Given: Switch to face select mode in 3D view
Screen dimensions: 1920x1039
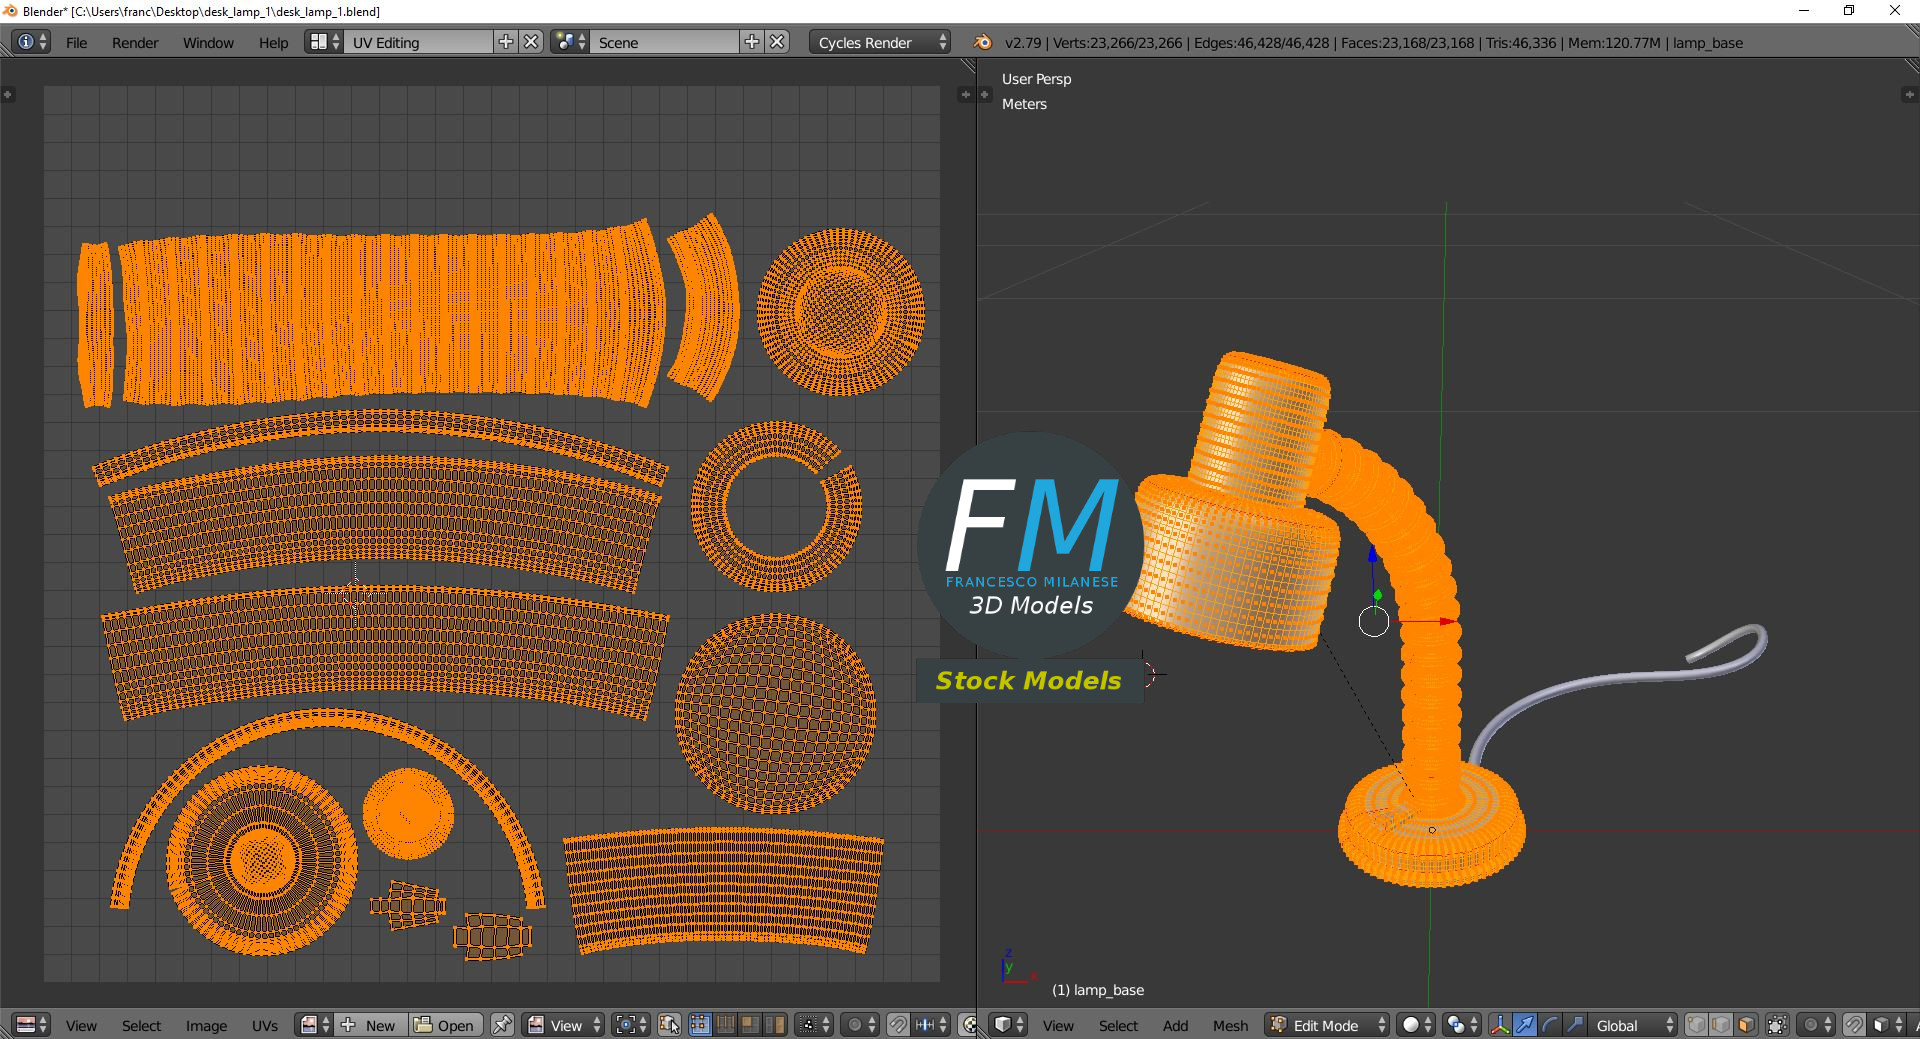Looking at the screenshot, I should 1746,1025.
